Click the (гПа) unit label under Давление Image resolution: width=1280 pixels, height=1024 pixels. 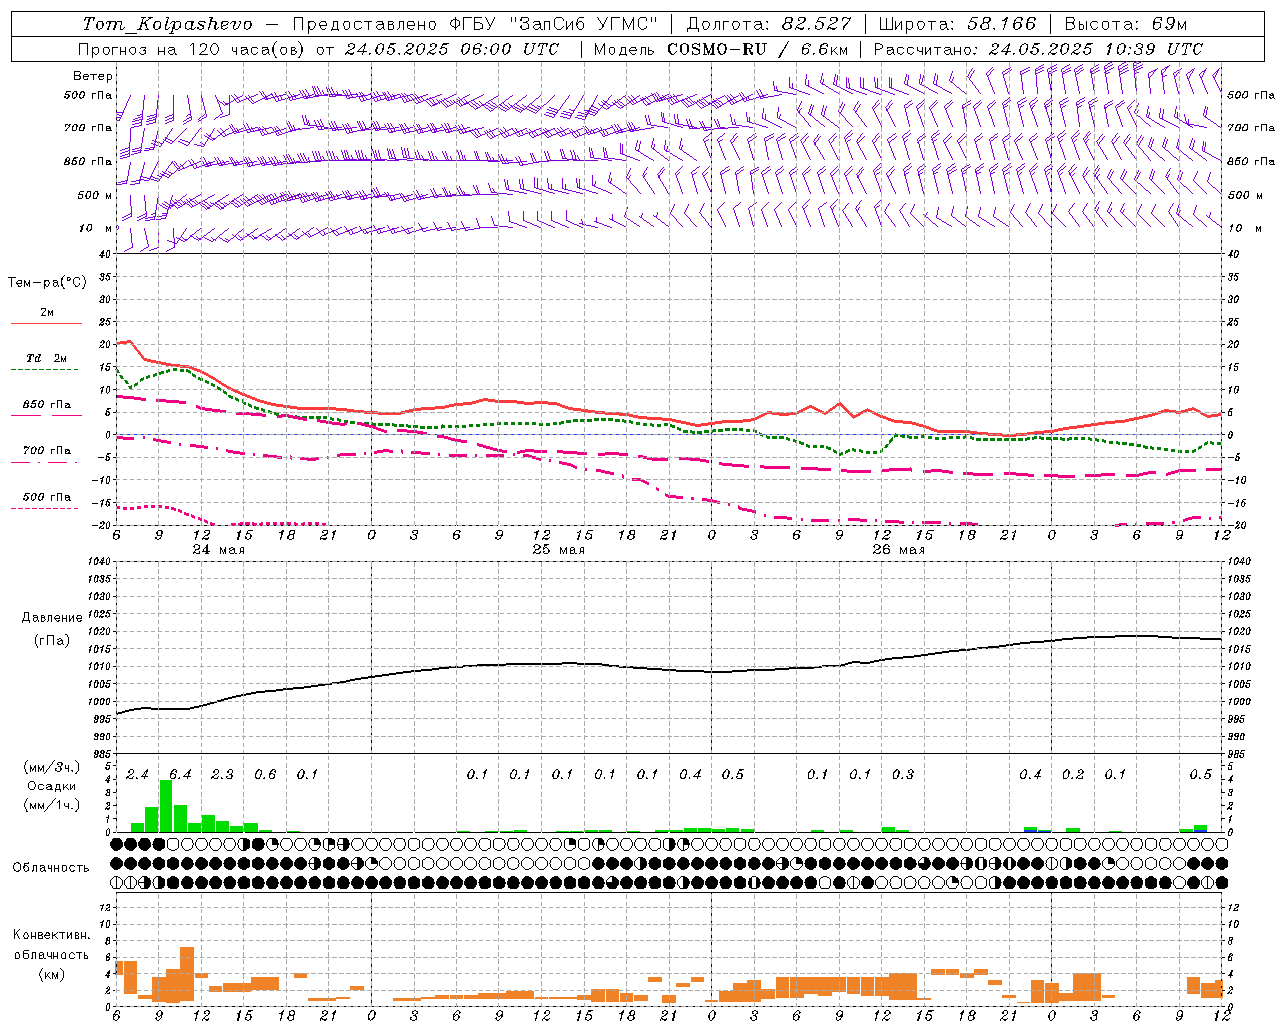point(52,641)
